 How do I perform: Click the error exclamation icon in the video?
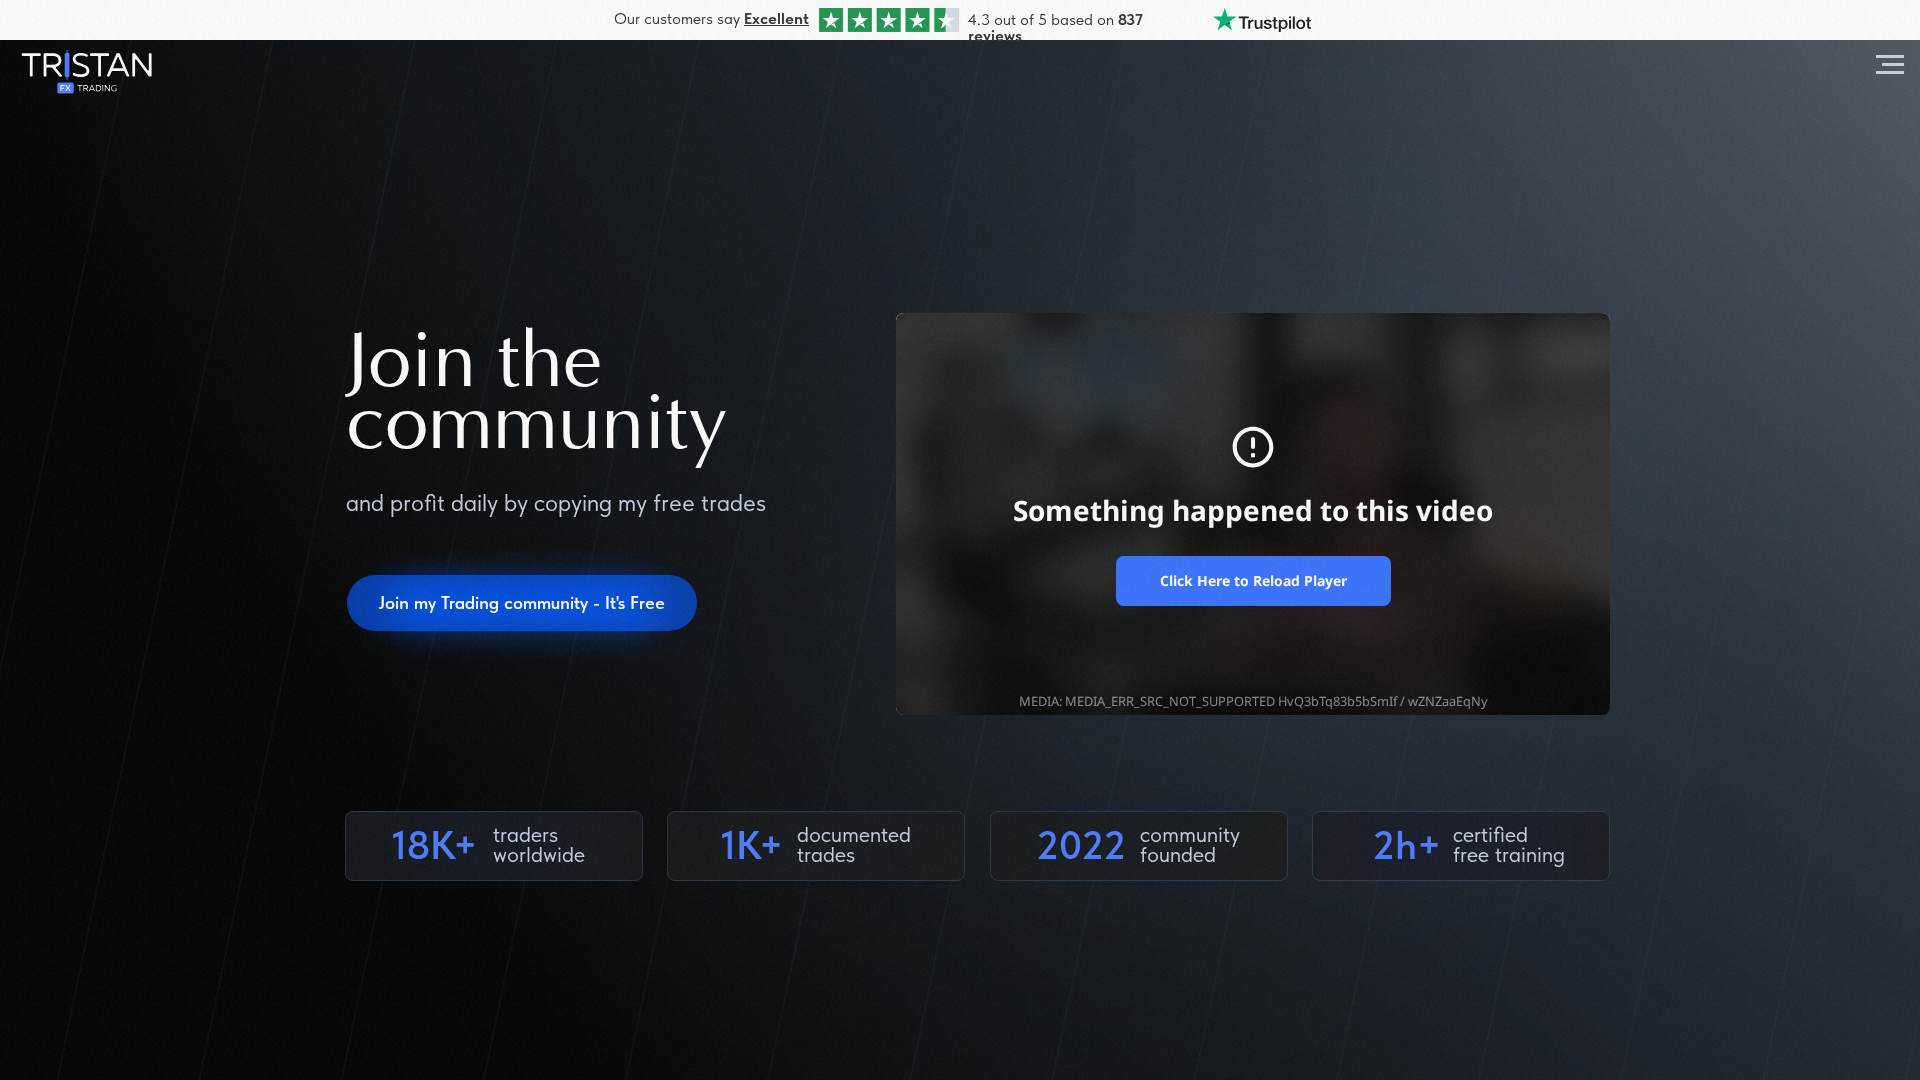[1252, 447]
